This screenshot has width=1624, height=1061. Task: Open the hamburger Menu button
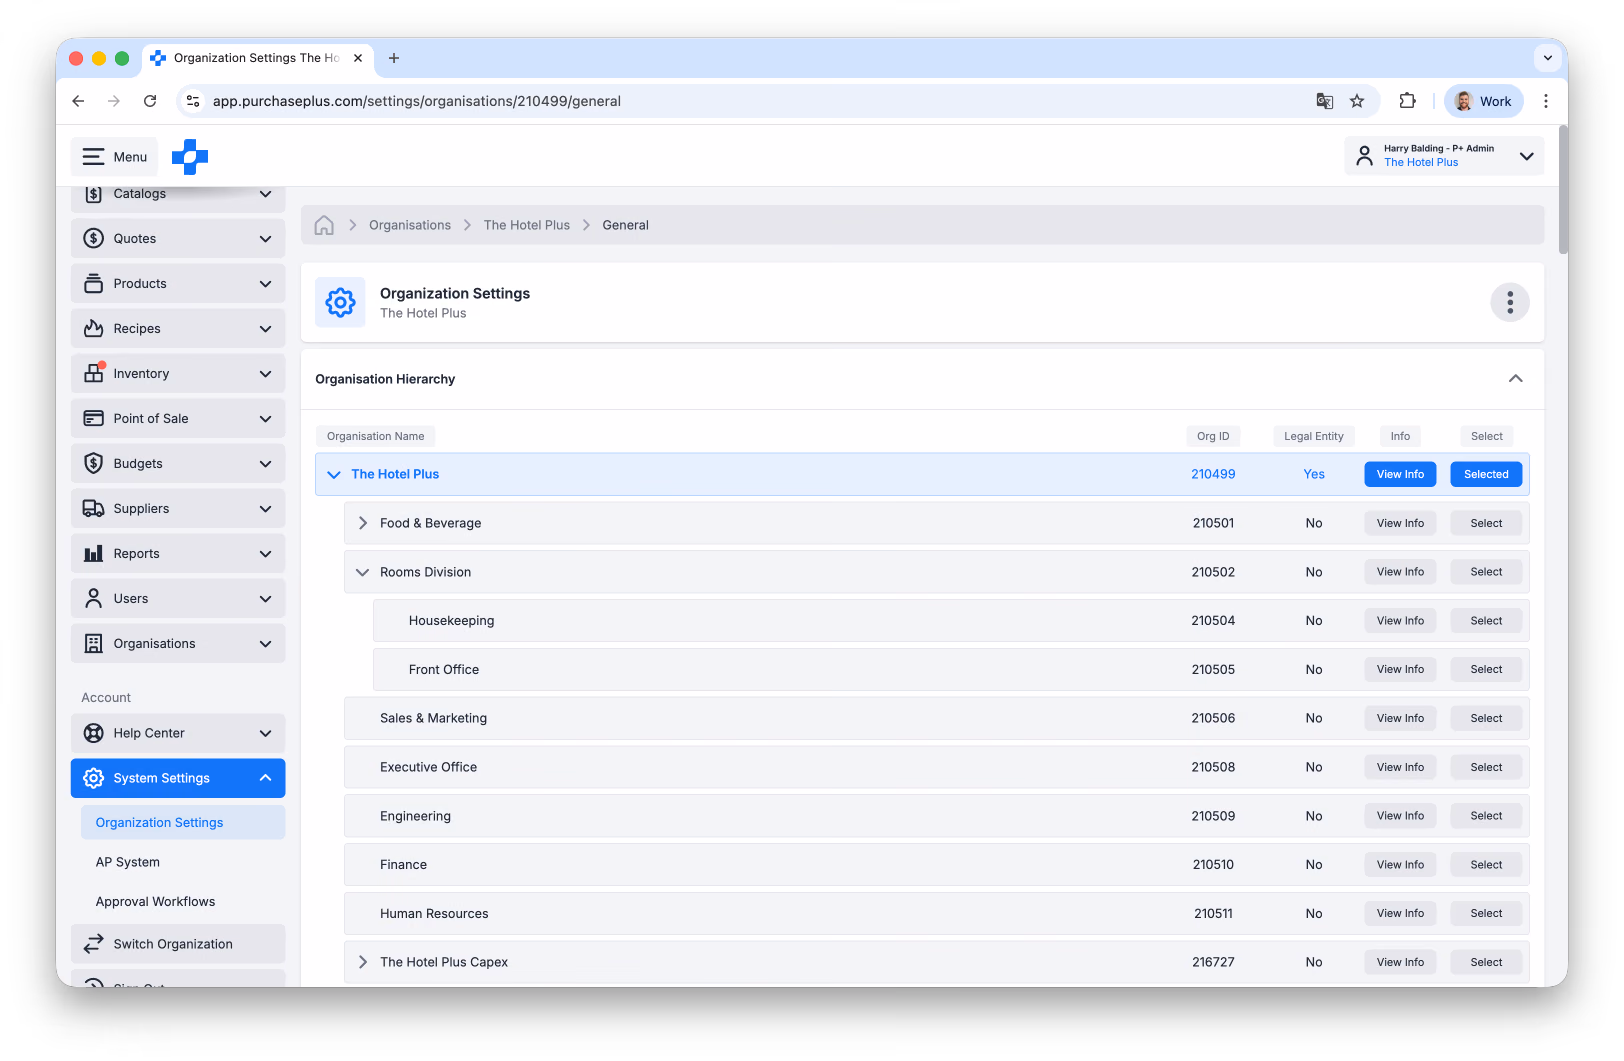pyautogui.click(x=115, y=157)
